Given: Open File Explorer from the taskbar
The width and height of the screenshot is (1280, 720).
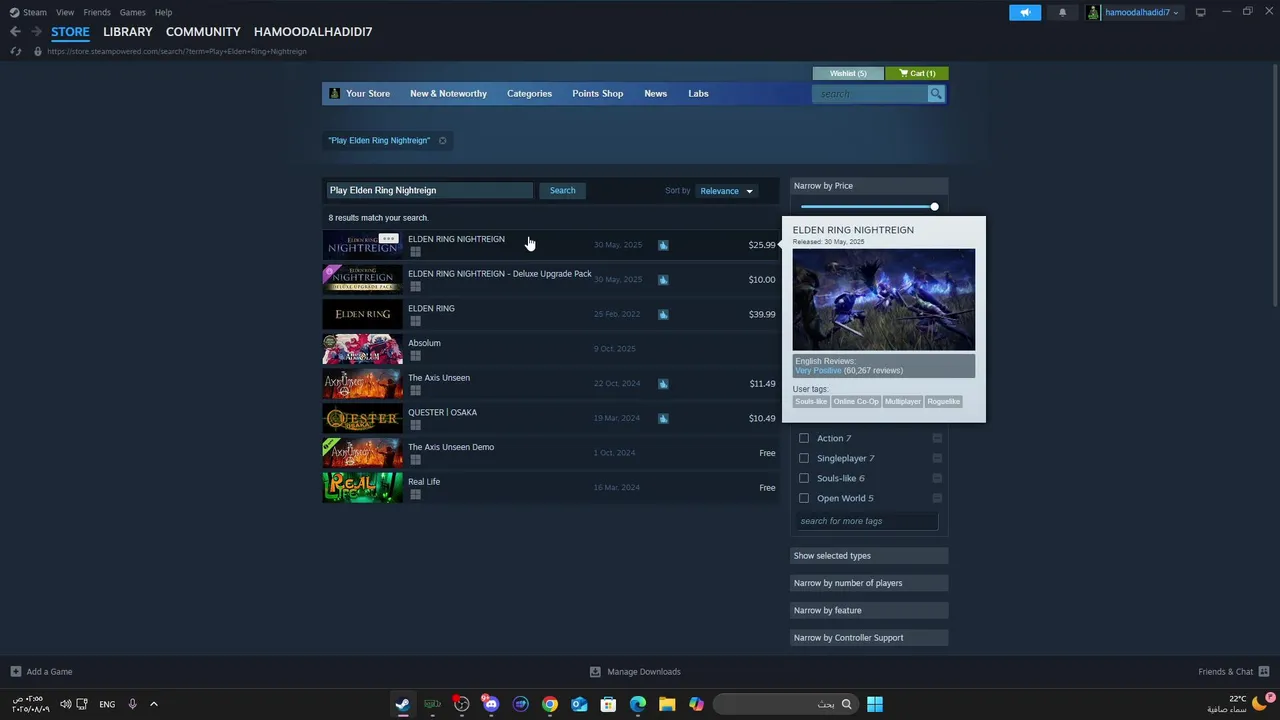Looking at the screenshot, I should coord(667,704).
